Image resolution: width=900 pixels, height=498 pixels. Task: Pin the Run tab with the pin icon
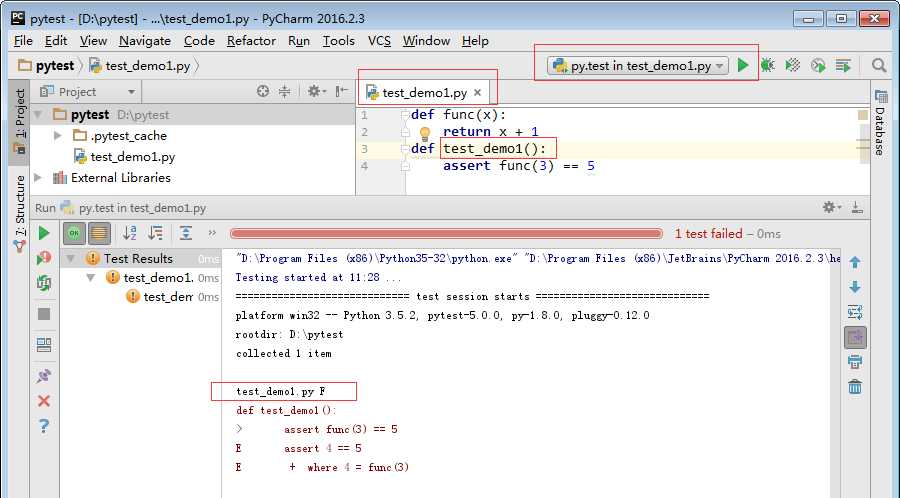pyautogui.click(x=44, y=376)
